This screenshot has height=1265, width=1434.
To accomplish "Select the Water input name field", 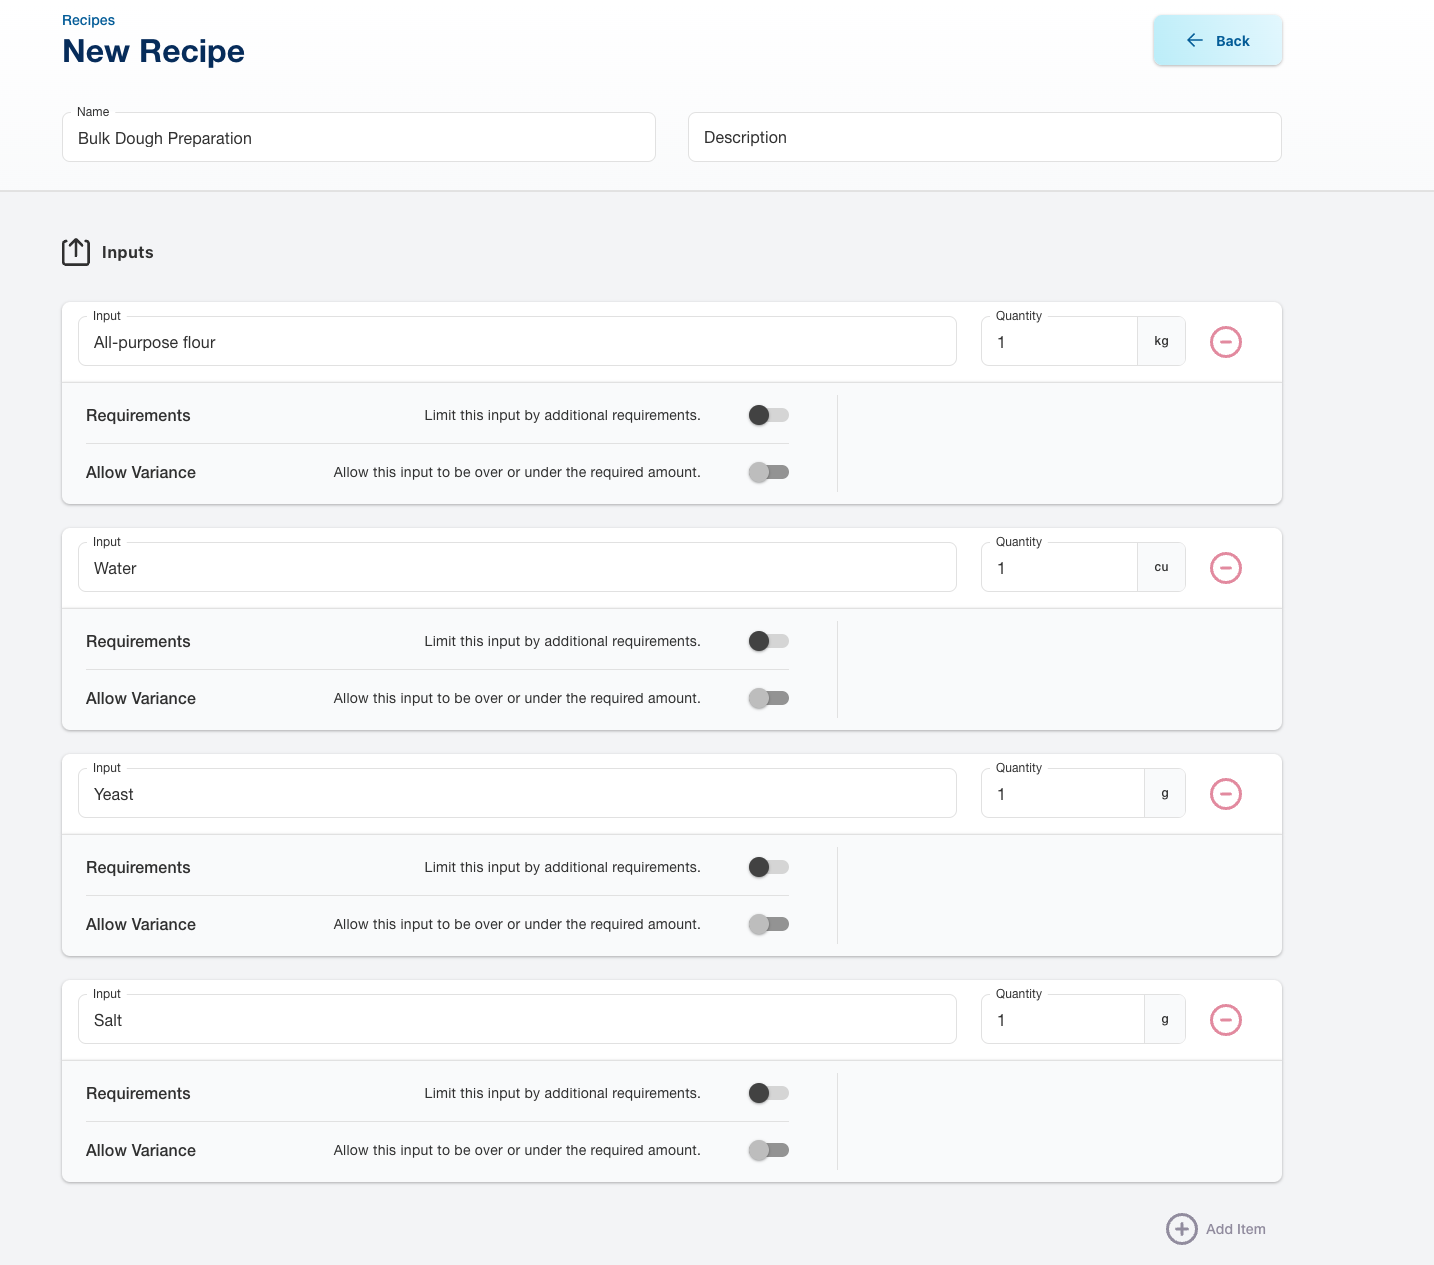I will tap(517, 568).
